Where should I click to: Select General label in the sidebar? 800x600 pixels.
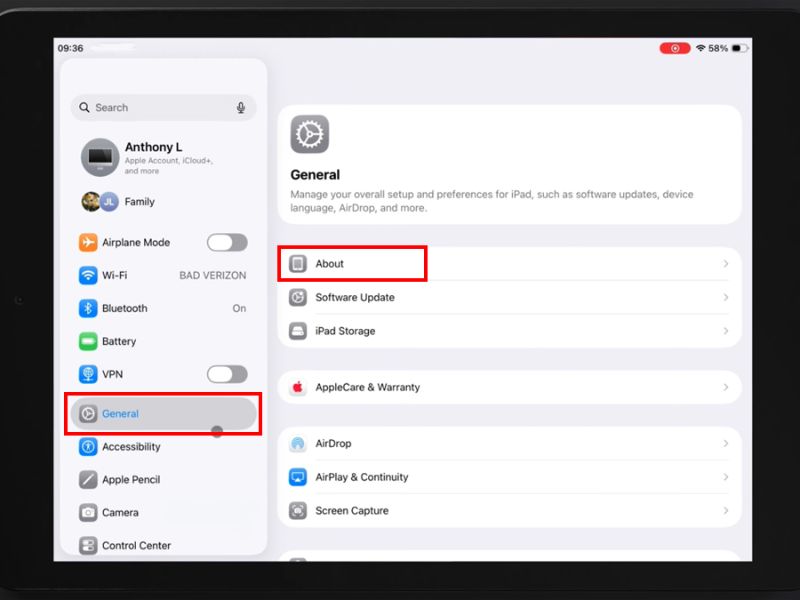click(120, 414)
